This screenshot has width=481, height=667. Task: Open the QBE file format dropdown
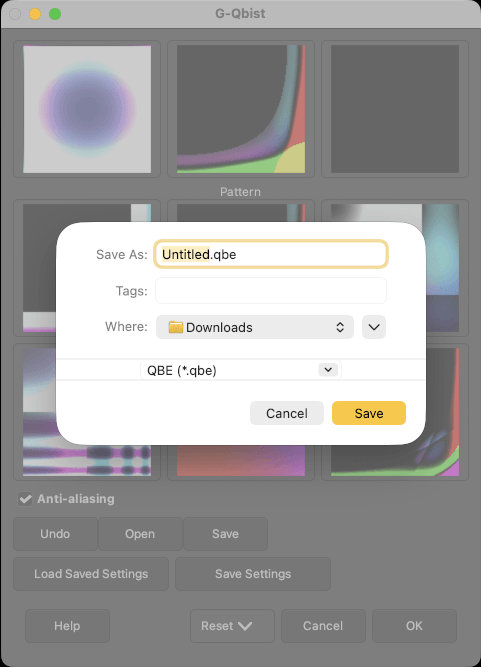point(241,370)
